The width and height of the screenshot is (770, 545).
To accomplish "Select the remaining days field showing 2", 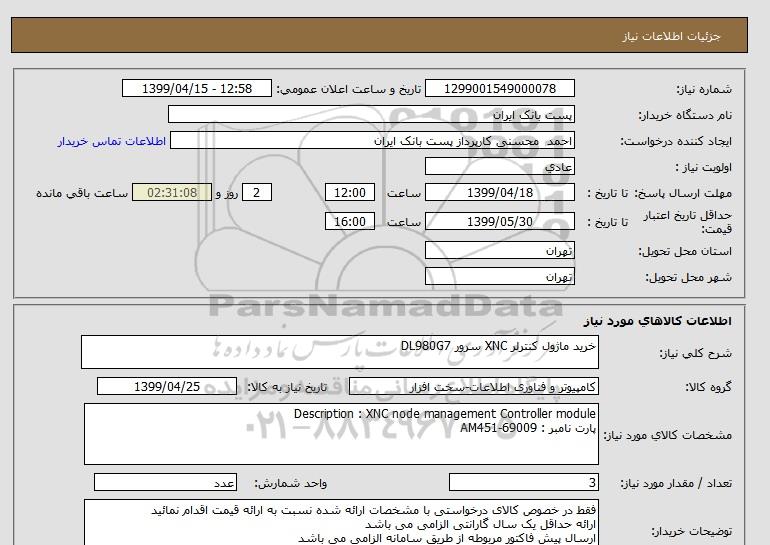I will (x=256, y=192).
